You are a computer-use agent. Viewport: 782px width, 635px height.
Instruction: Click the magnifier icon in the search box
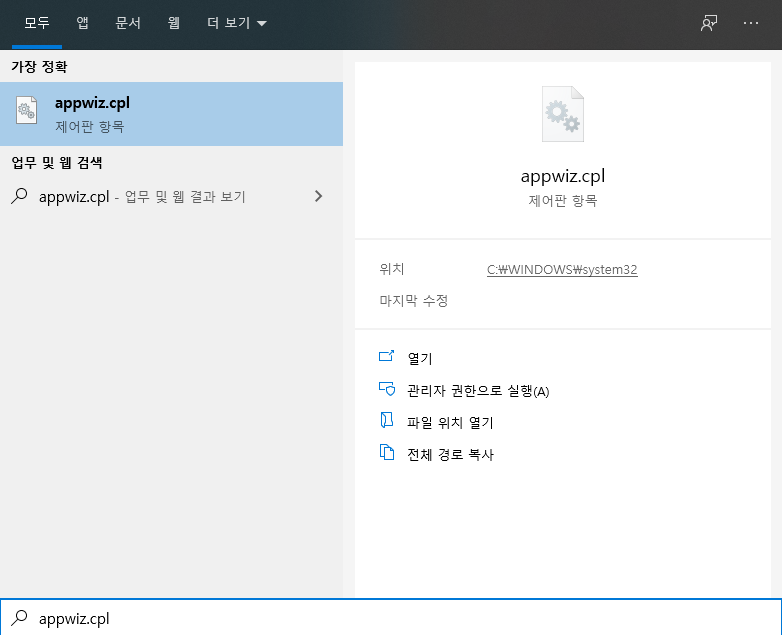19,618
